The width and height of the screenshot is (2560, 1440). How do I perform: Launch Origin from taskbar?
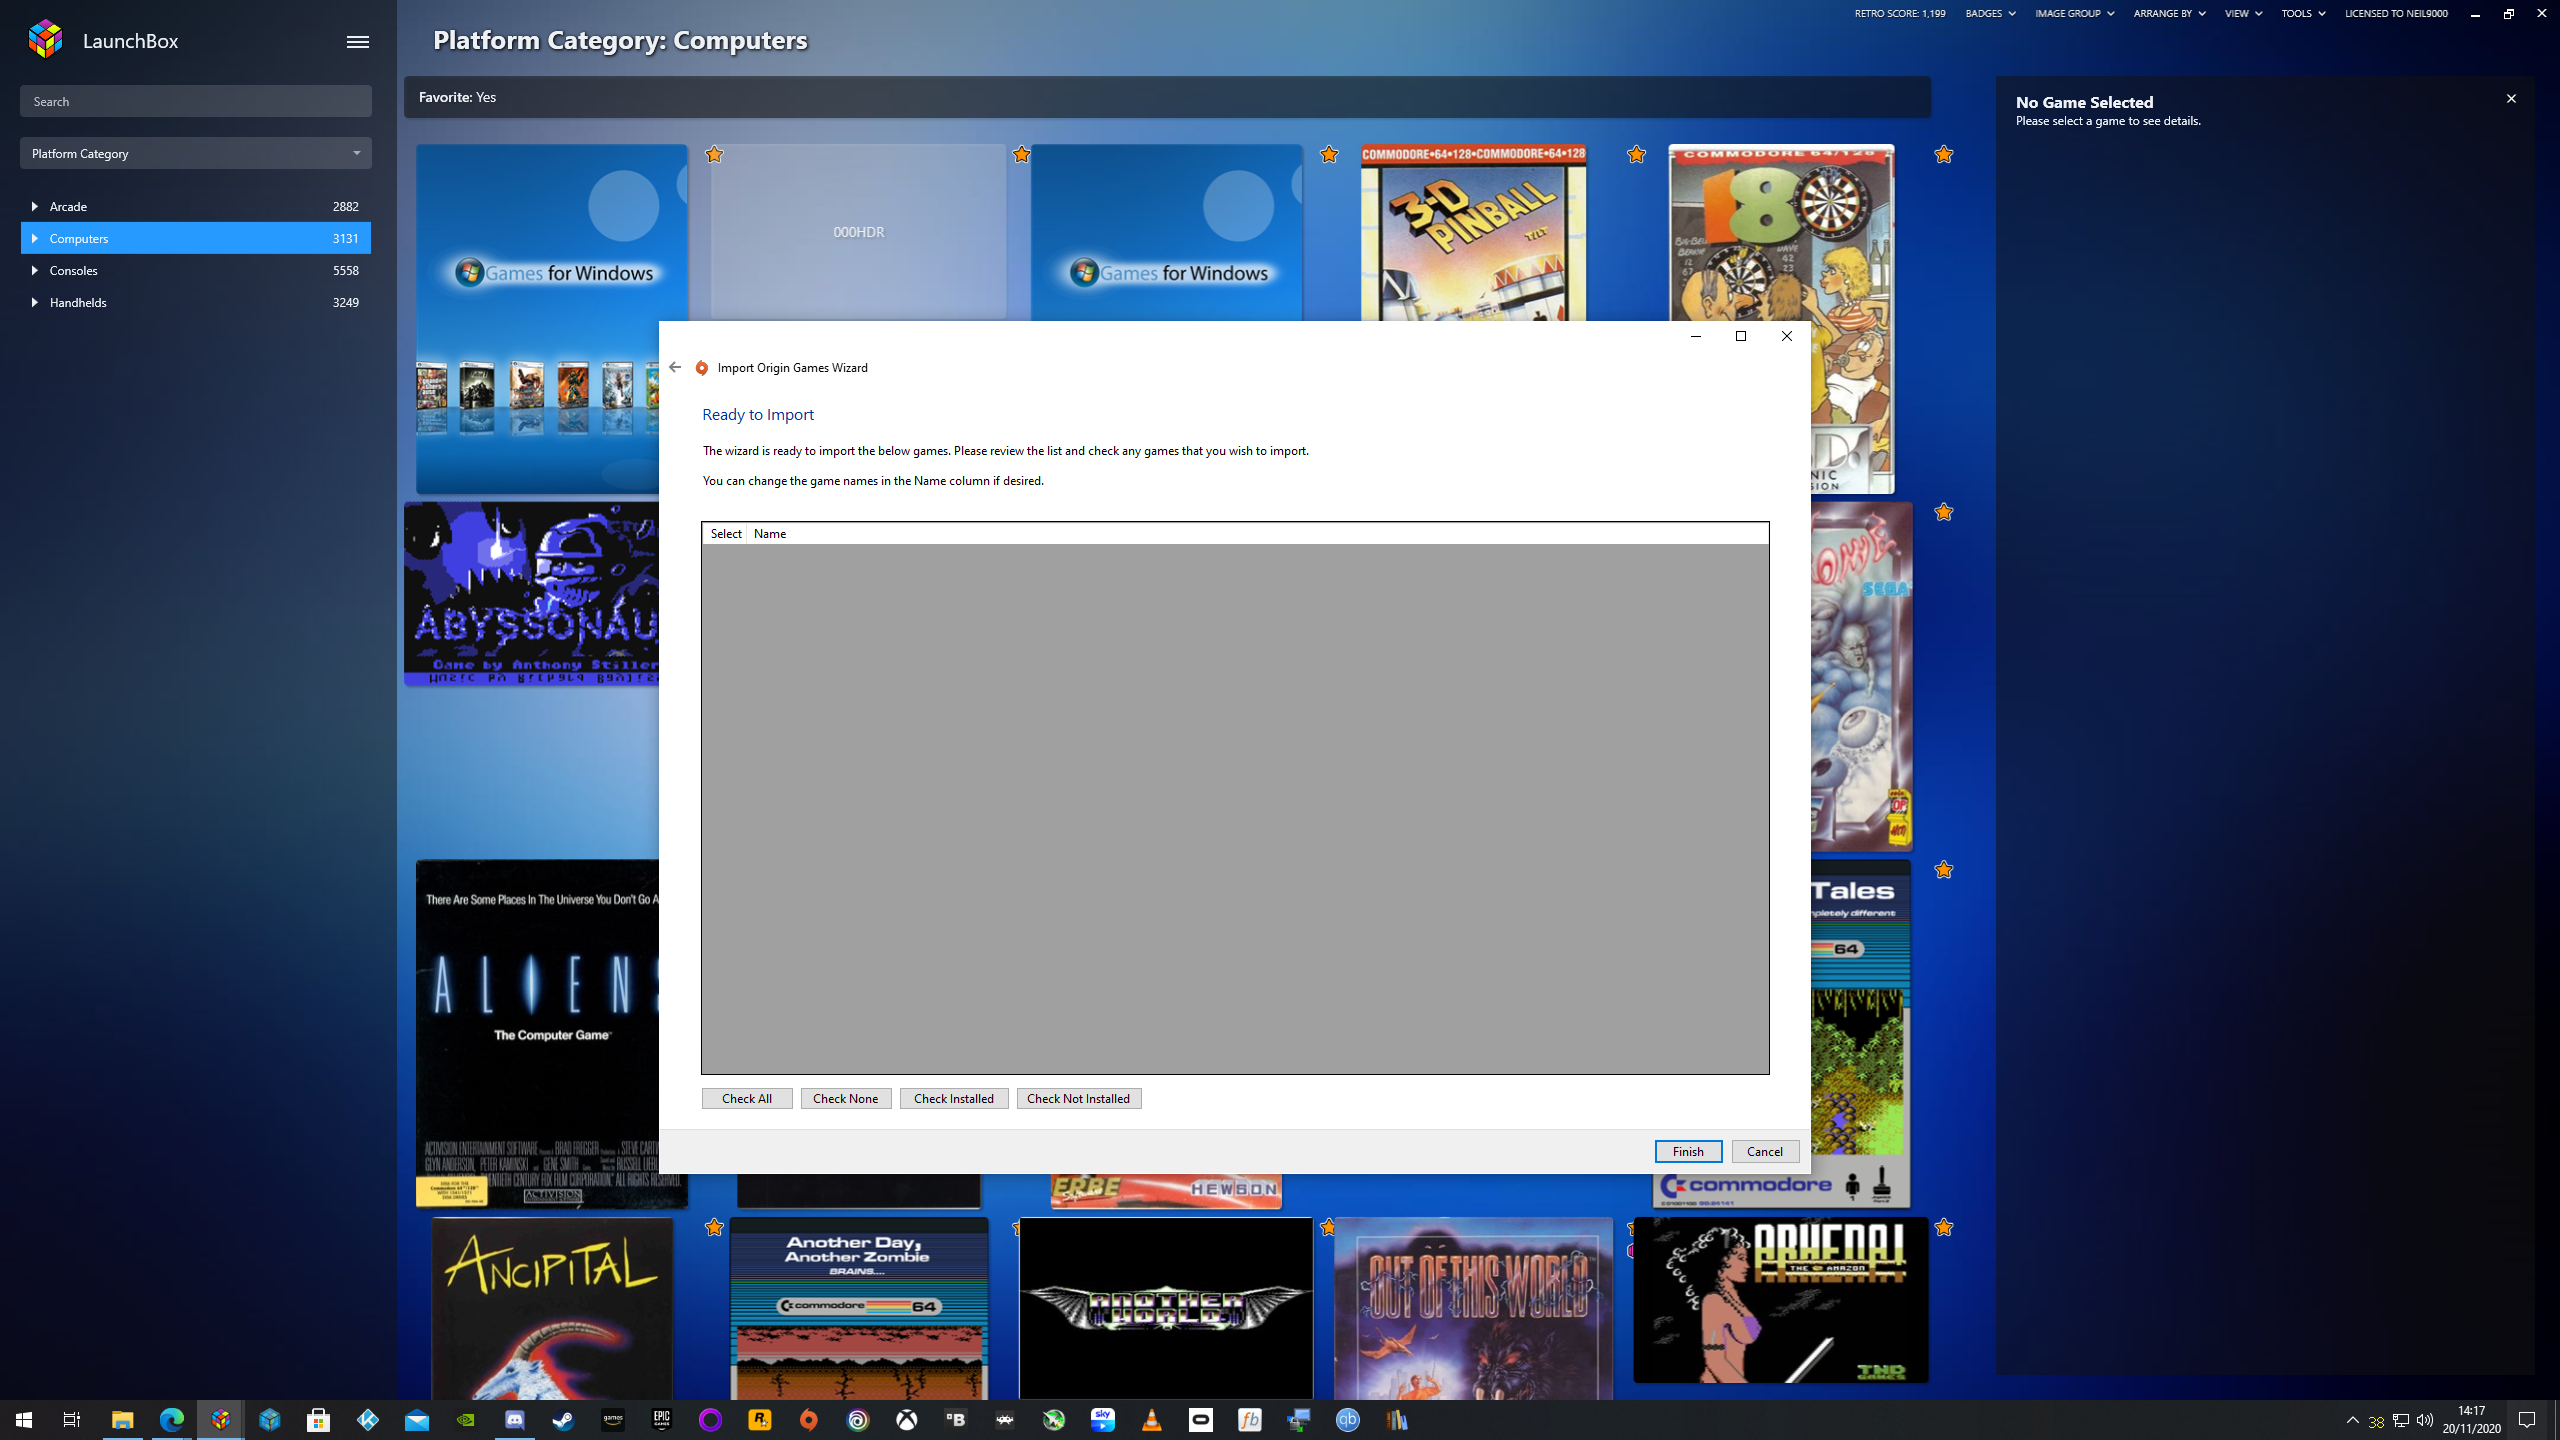[809, 1419]
